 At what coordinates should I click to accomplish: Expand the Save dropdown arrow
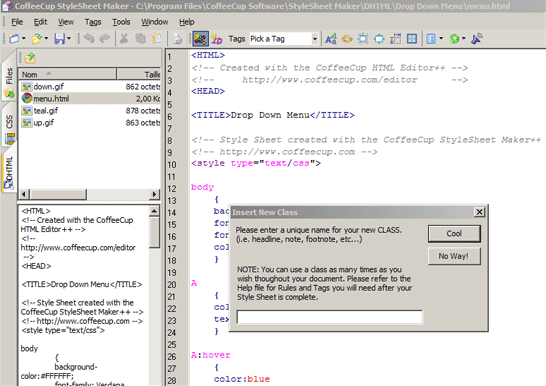pos(69,38)
